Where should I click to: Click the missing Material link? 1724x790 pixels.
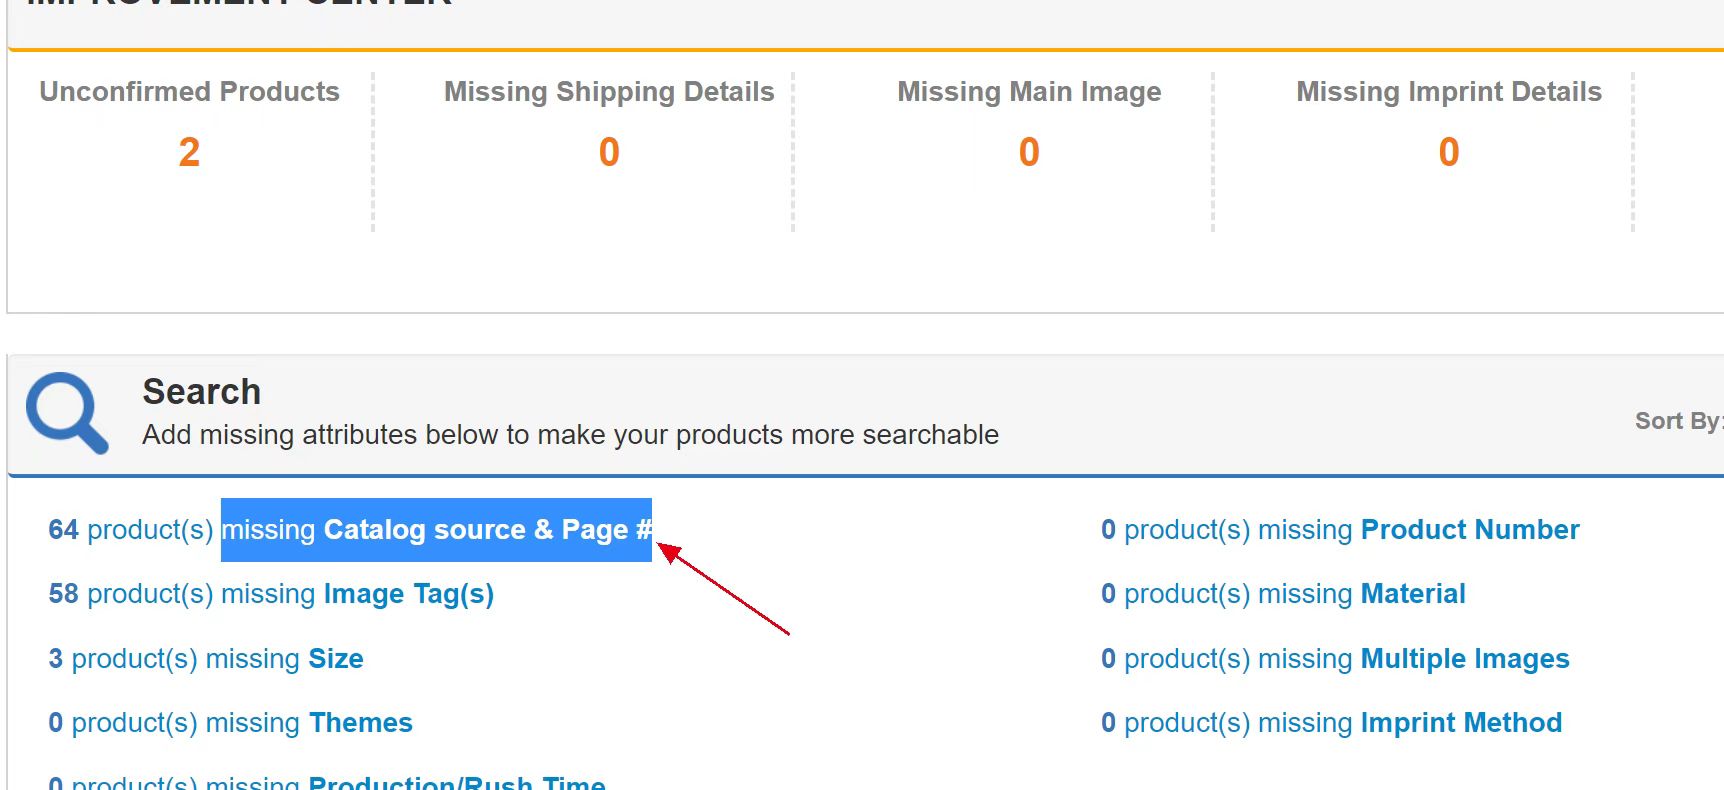[x=1283, y=594]
